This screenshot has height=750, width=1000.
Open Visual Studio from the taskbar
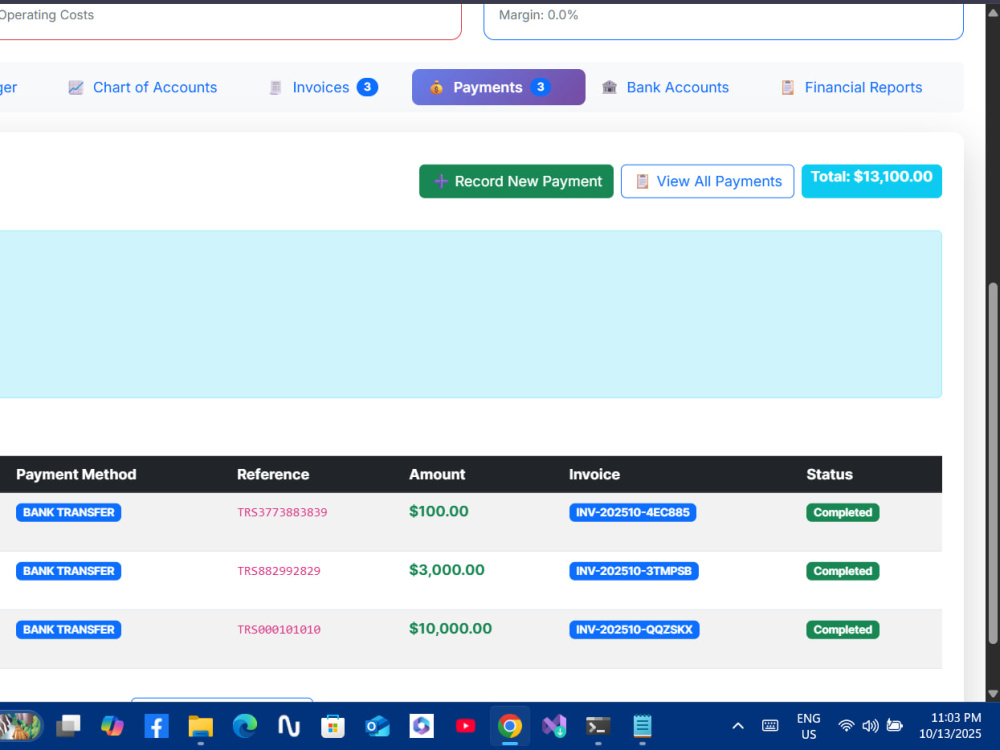[x=554, y=726]
